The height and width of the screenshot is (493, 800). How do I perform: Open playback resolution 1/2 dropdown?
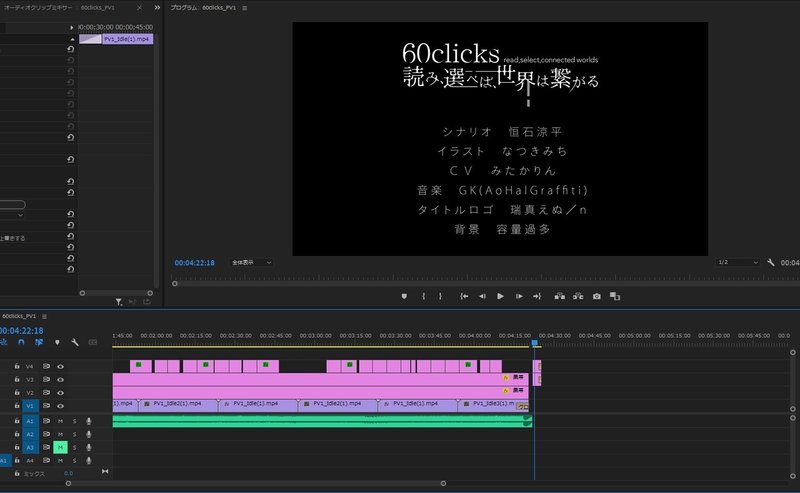point(738,262)
